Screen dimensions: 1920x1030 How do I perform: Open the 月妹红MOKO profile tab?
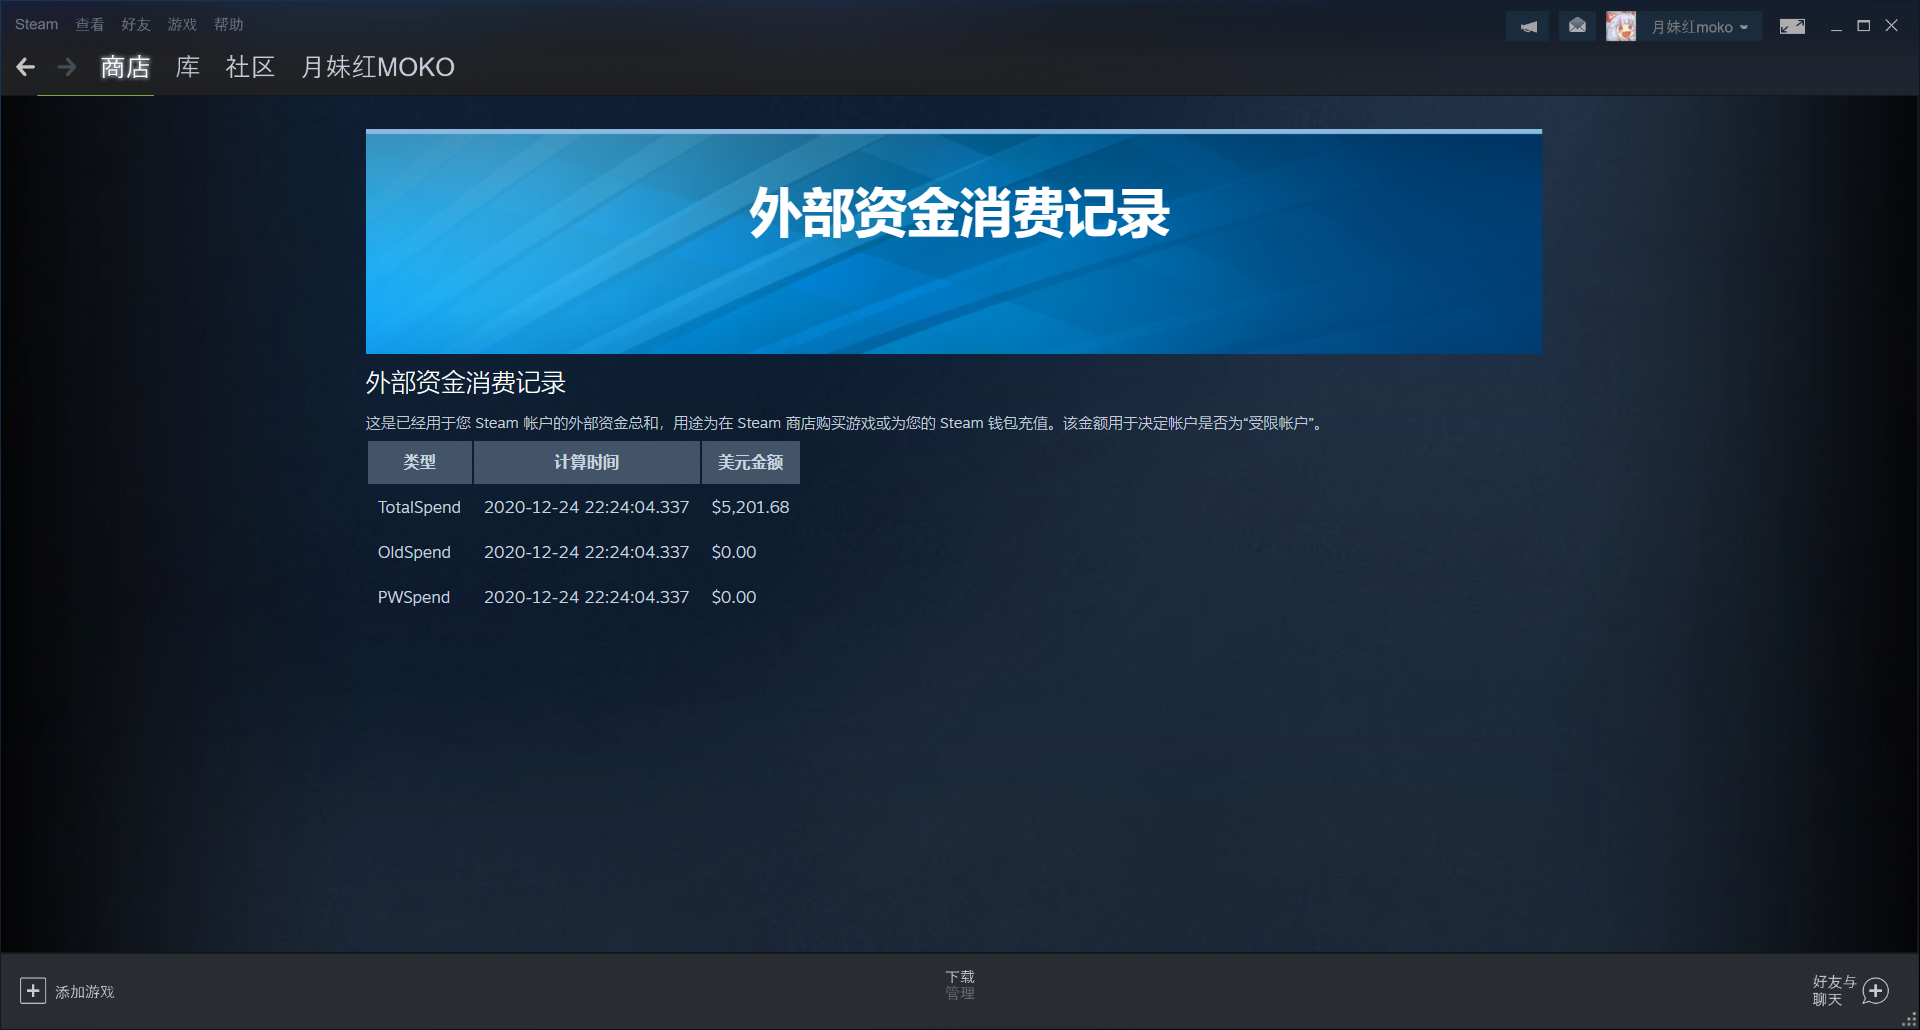(x=378, y=67)
